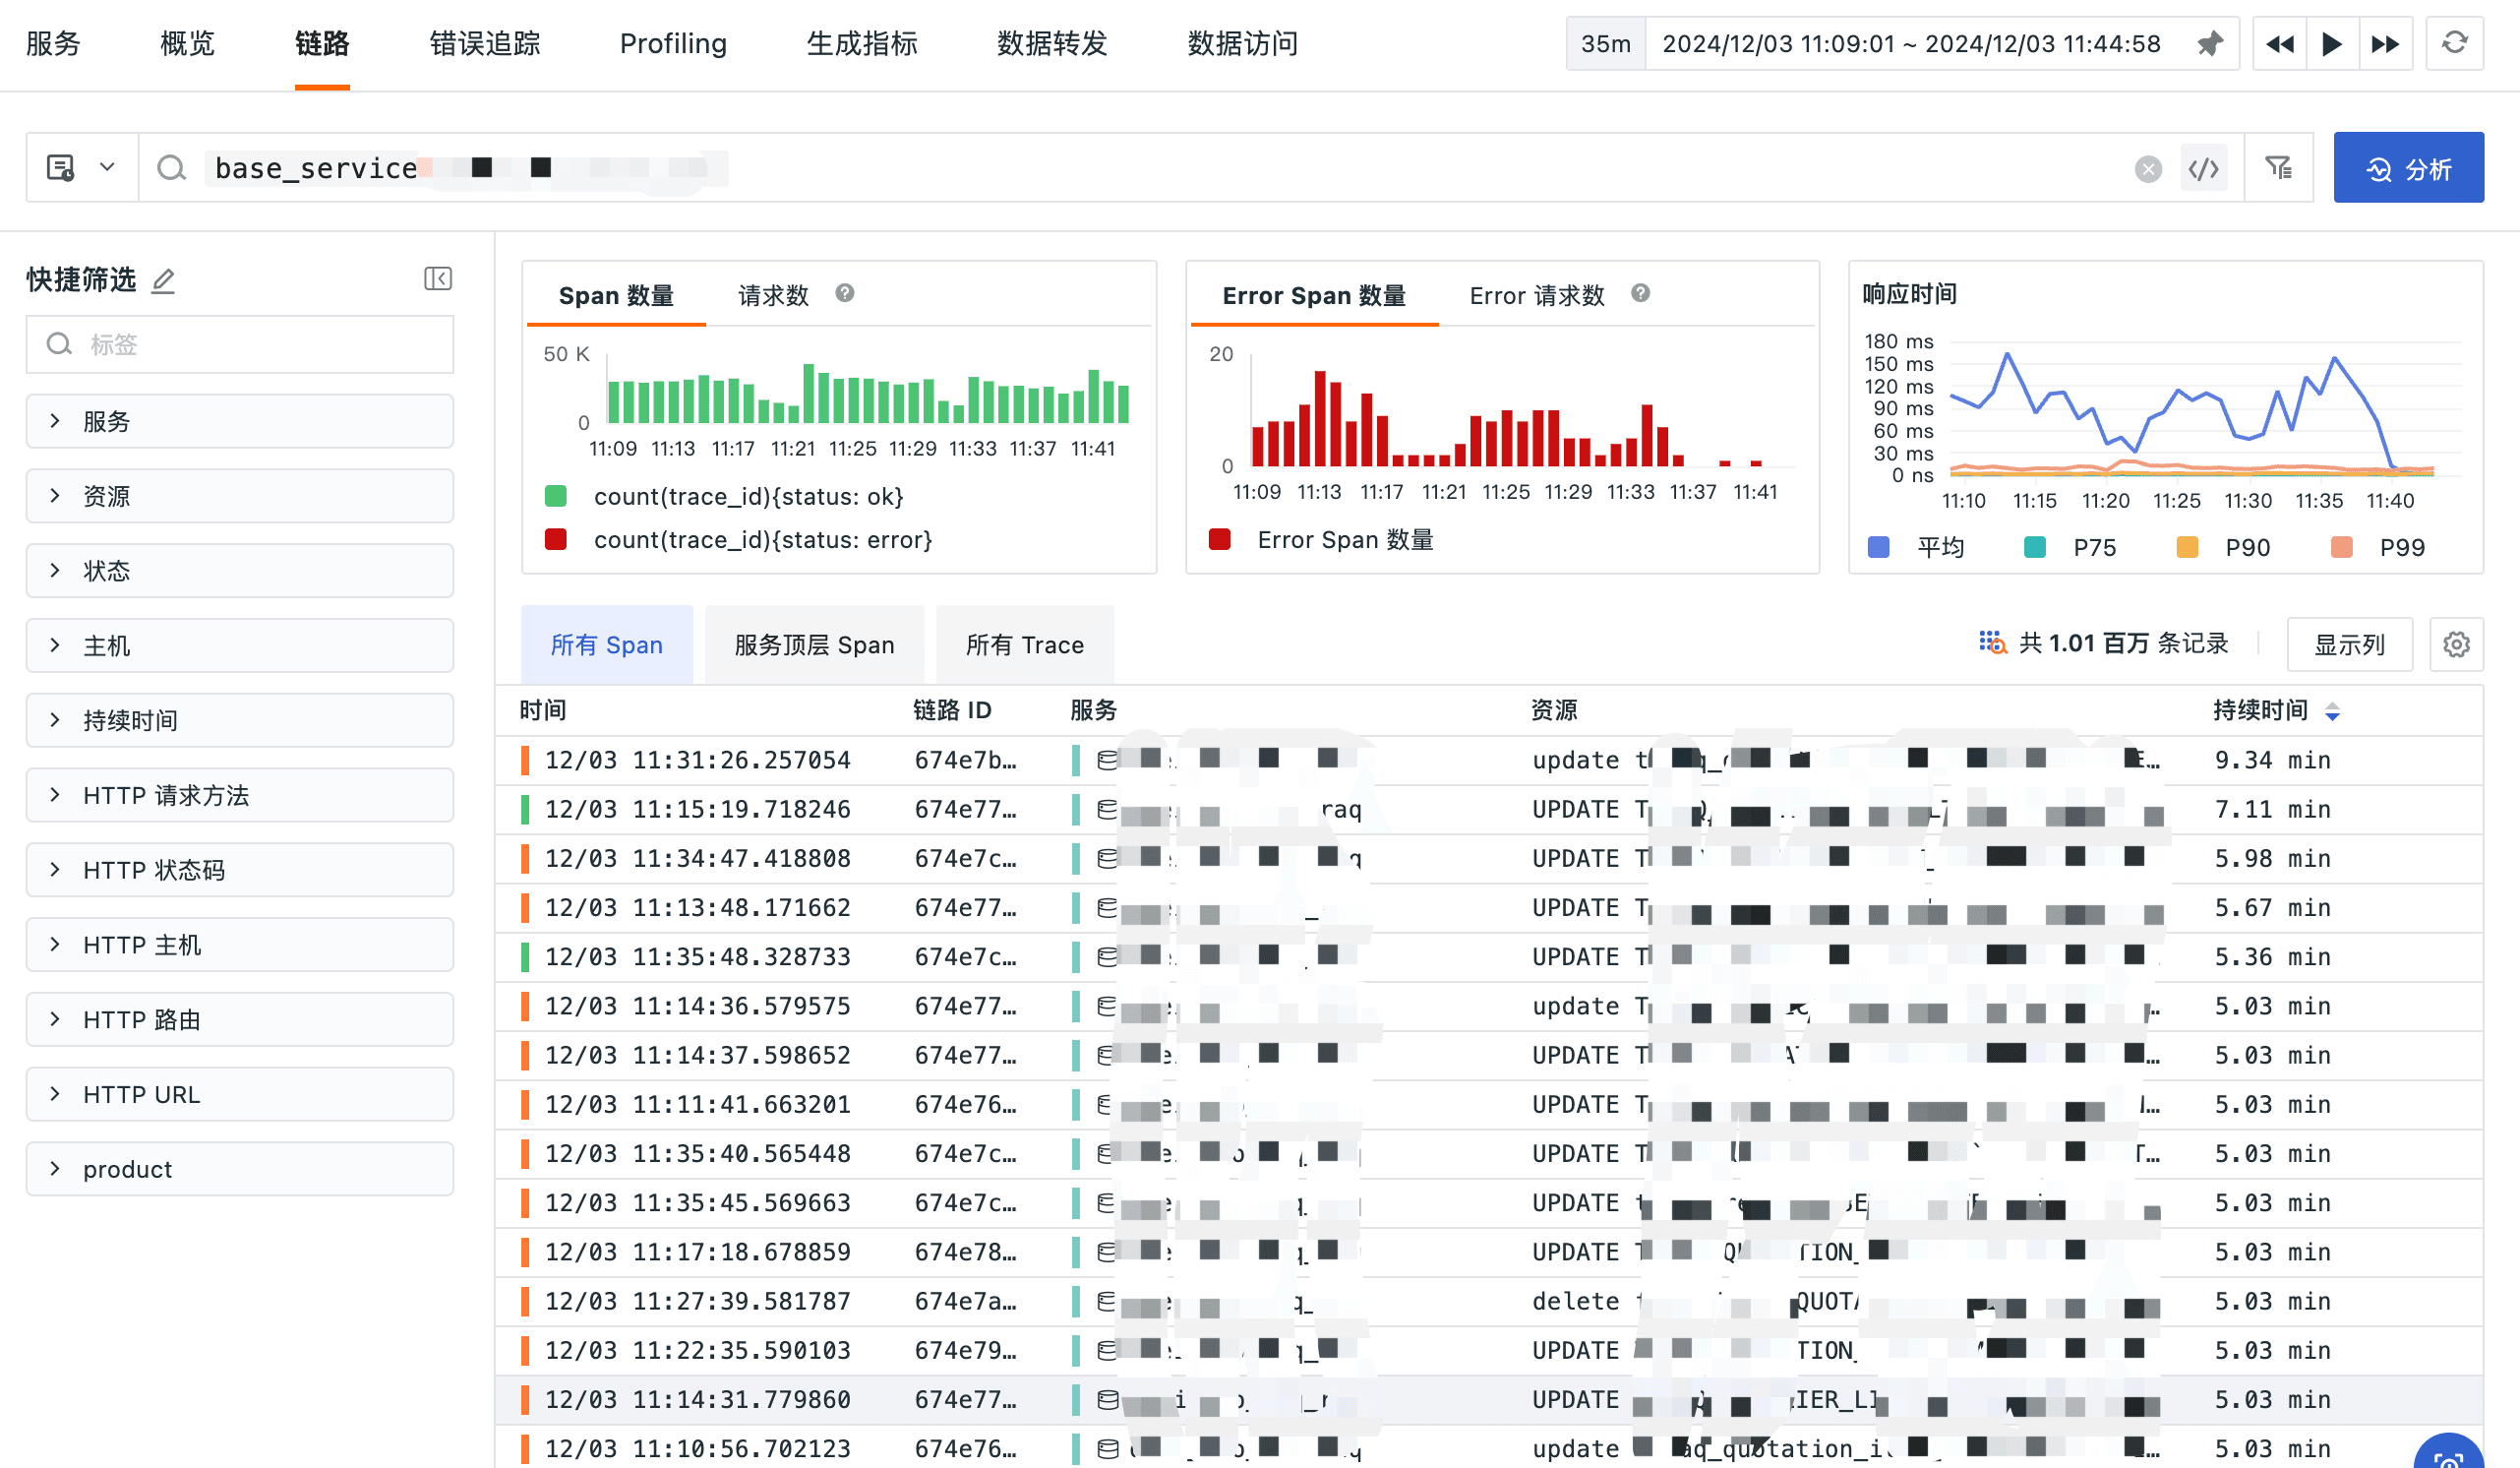Pin the selected time range
Viewport: 2520px width, 1468px height.
pyautogui.click(x=2210, y=44)
